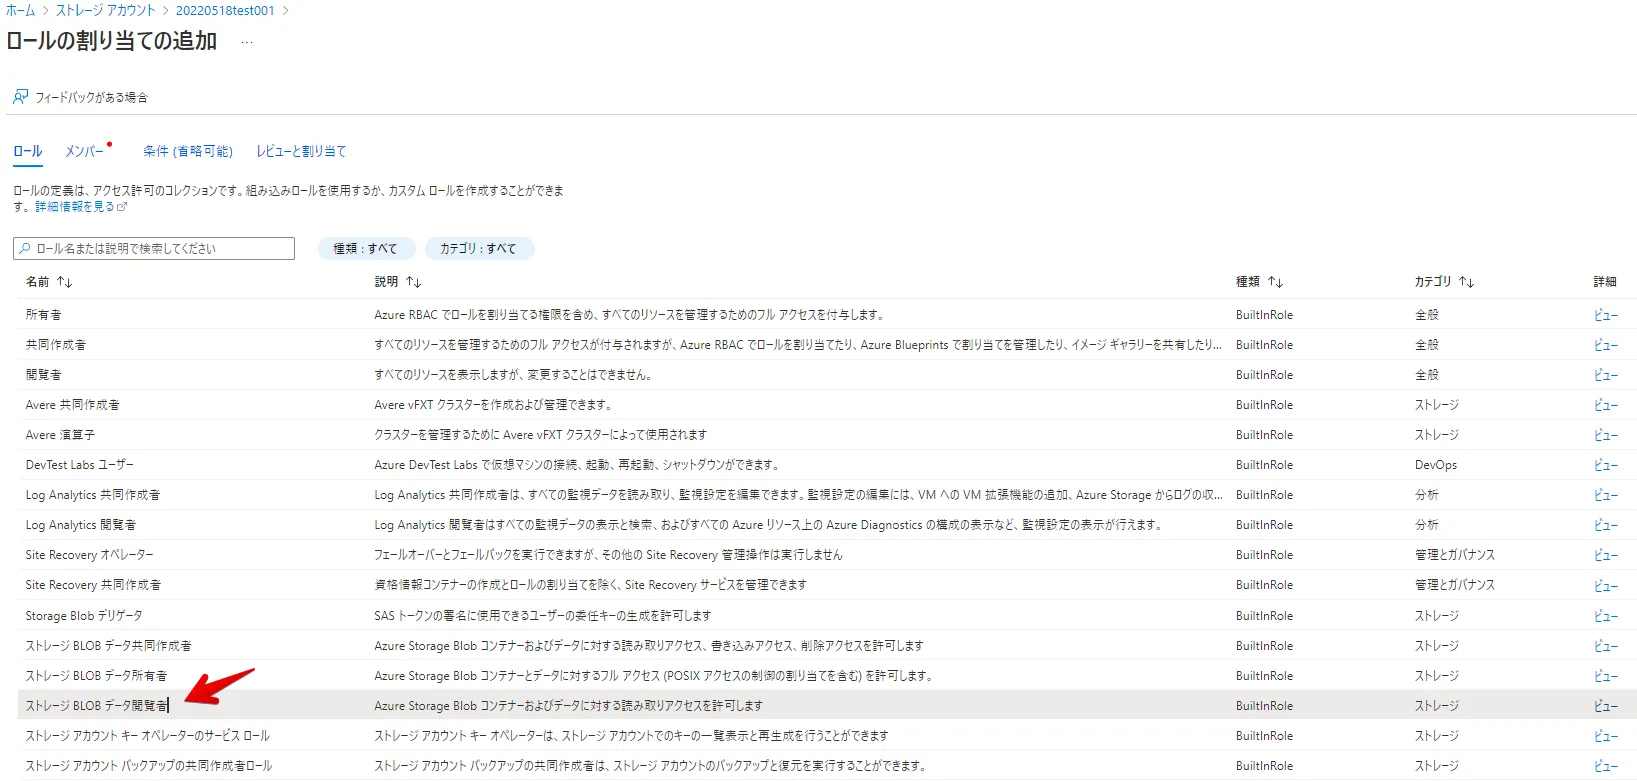Open ビュー for ストレージ BLOB データ共同作成者
The height and width of the screenshot is (781, 1637).
click(x=1605, y=645)
